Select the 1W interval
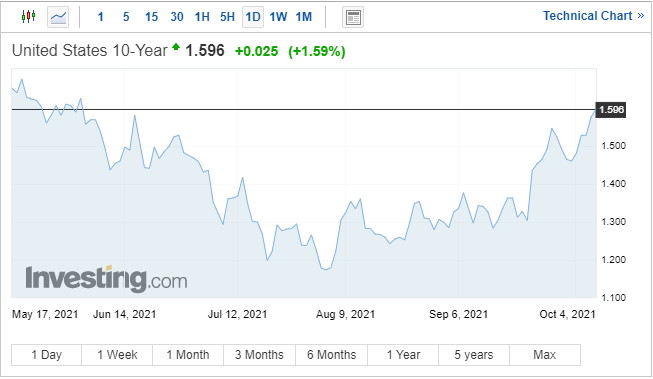Viewport: 653px width, 379px height. pyautogui.click(x=278, y=17)
